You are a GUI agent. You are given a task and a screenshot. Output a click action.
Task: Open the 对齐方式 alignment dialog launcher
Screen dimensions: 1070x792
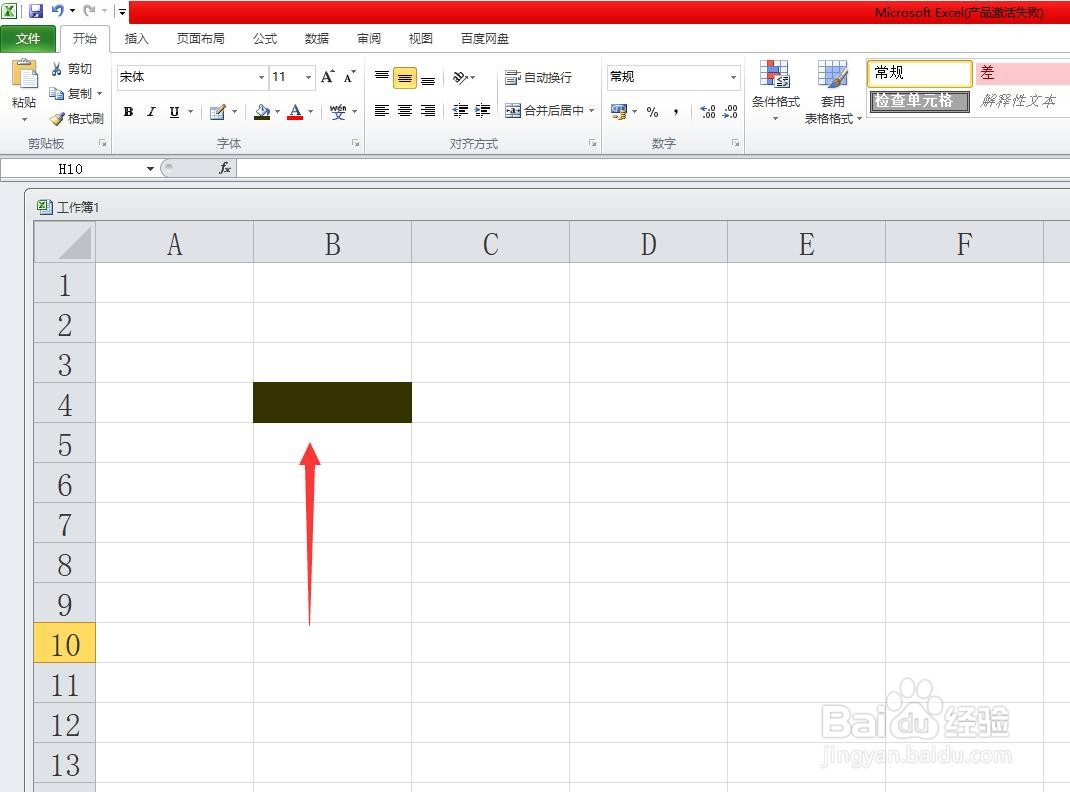[592, 143]
